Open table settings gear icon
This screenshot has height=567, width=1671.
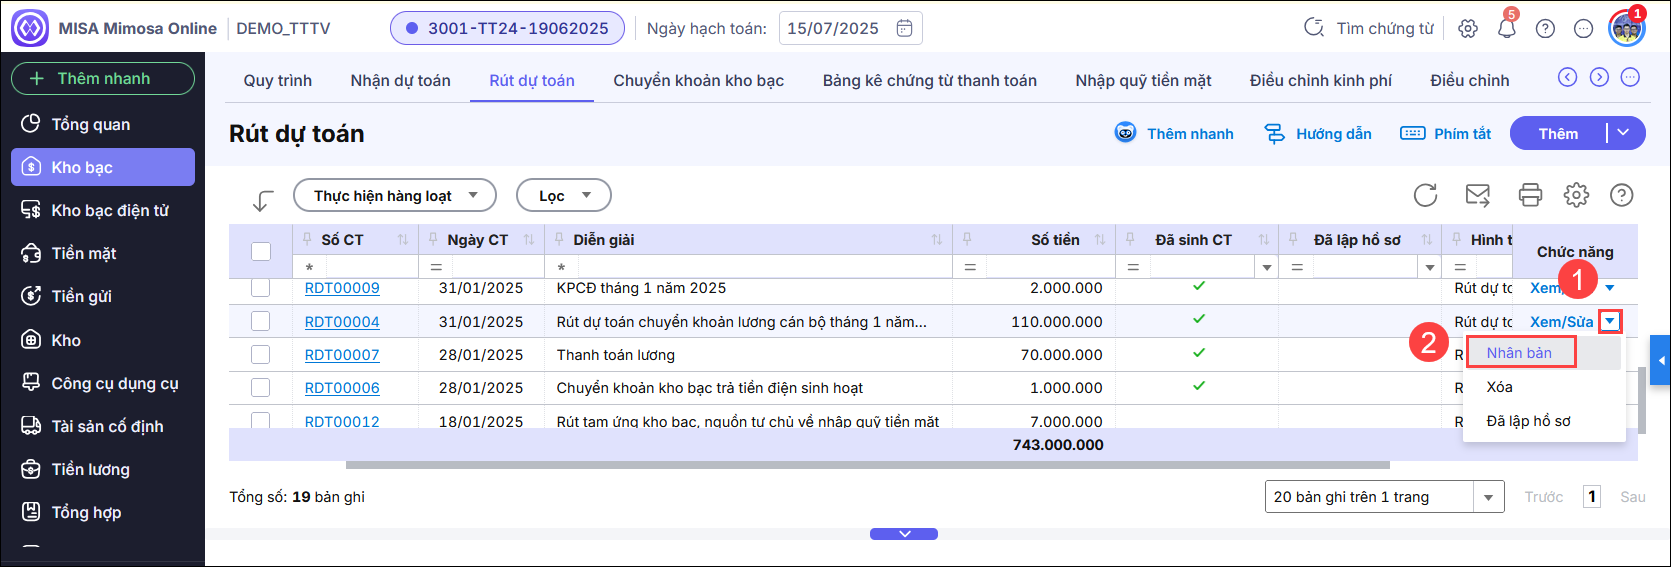tap(1576, 195)
